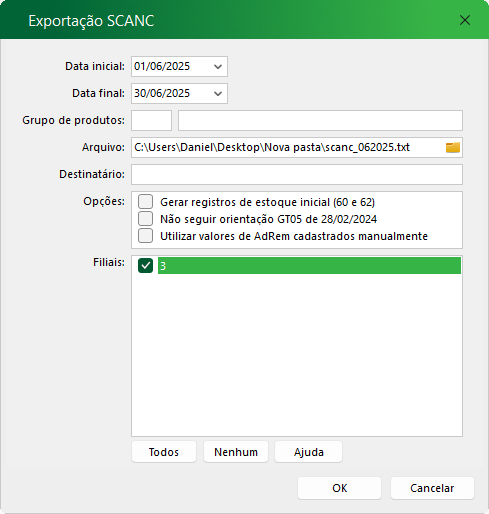Click the Cancelar button

point(432,488)
